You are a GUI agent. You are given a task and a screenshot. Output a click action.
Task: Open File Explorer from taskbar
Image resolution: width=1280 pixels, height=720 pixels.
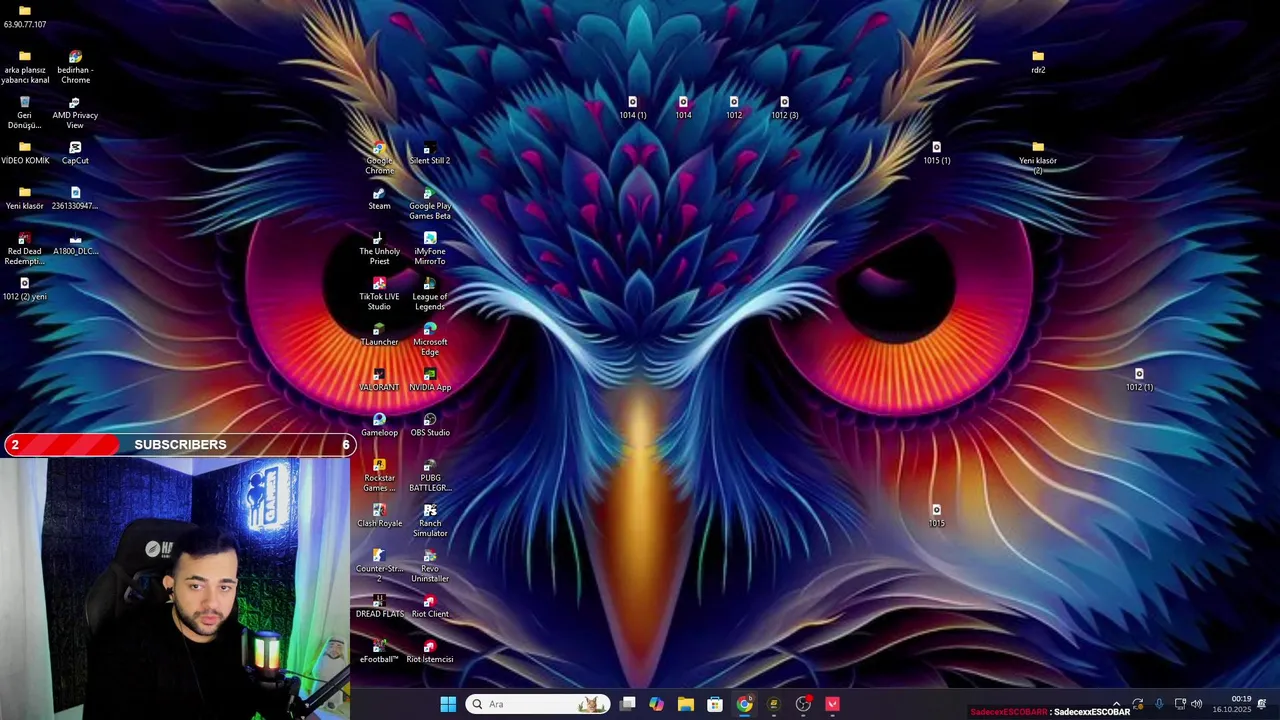coord(685,704)
